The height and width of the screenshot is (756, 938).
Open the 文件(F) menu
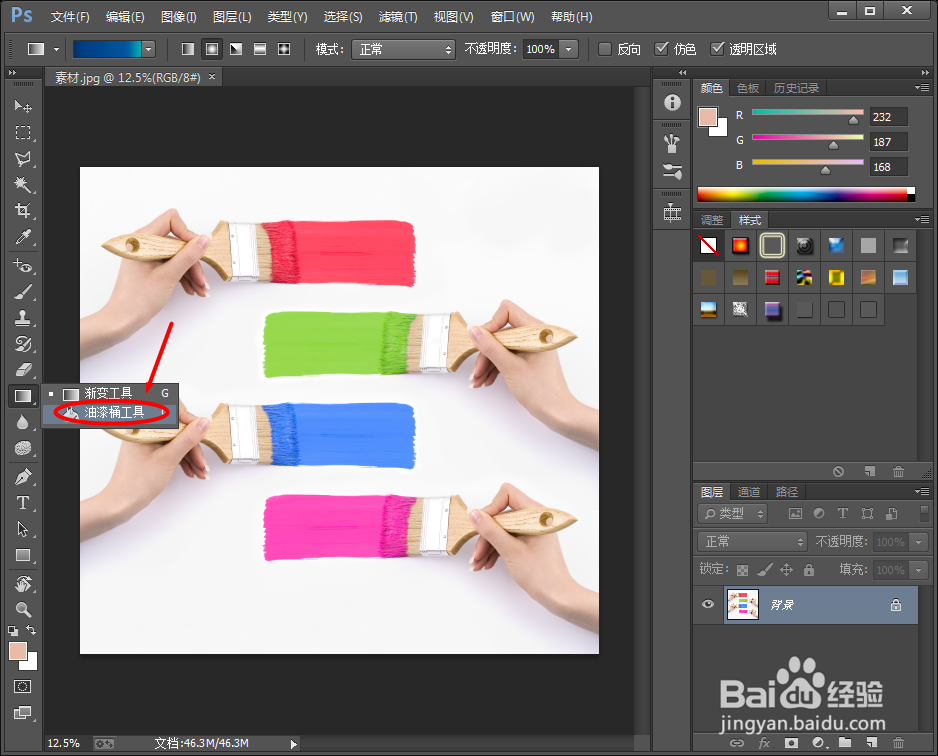click(70, 17)
